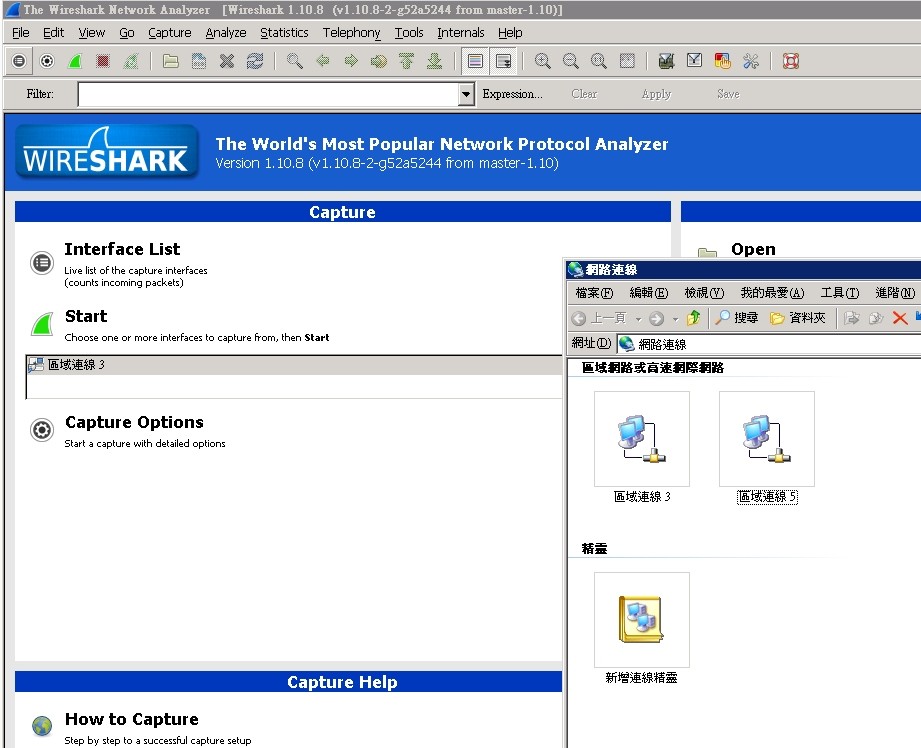Open the Capture menu

[170, 33]
